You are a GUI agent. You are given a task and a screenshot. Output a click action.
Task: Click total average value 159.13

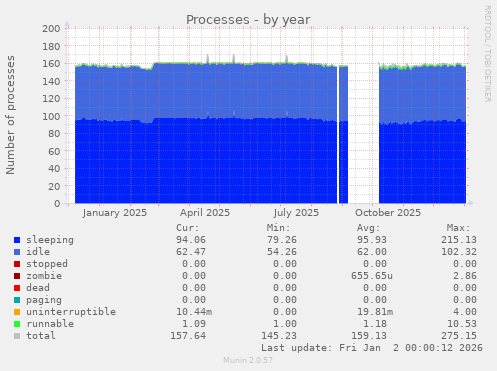click(369, 336)
